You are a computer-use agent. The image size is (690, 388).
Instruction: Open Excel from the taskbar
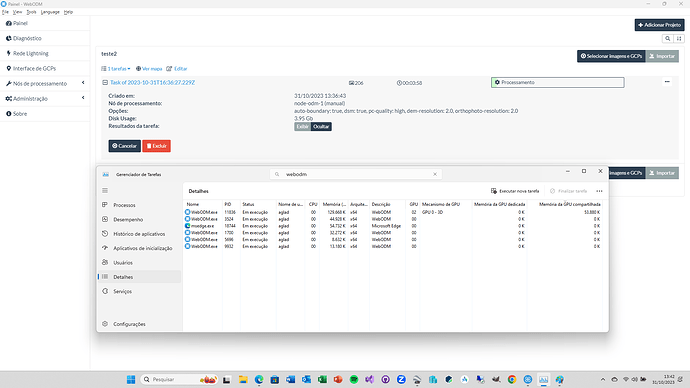coord(322,380)
